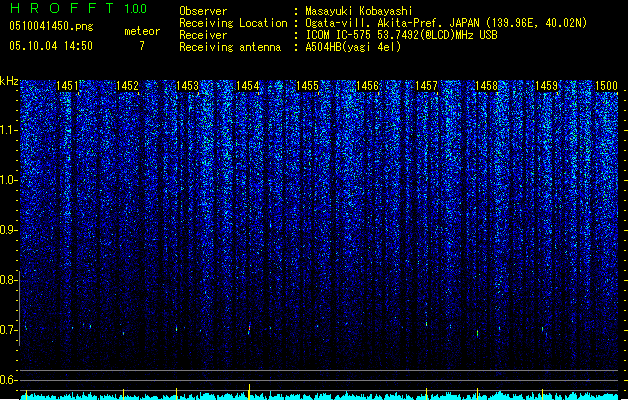Viewport: 629px width, 400px height.
Task: Click the 1452 time marker label
Action: [x=127, y=86]
